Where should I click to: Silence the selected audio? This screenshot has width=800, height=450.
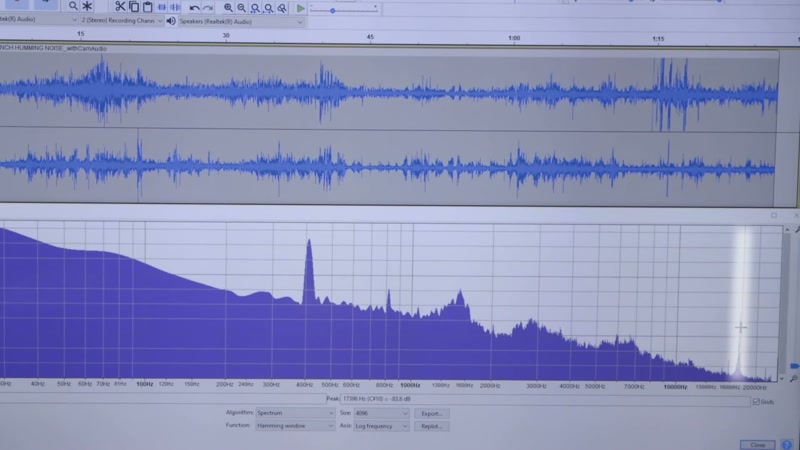(175, 7)
